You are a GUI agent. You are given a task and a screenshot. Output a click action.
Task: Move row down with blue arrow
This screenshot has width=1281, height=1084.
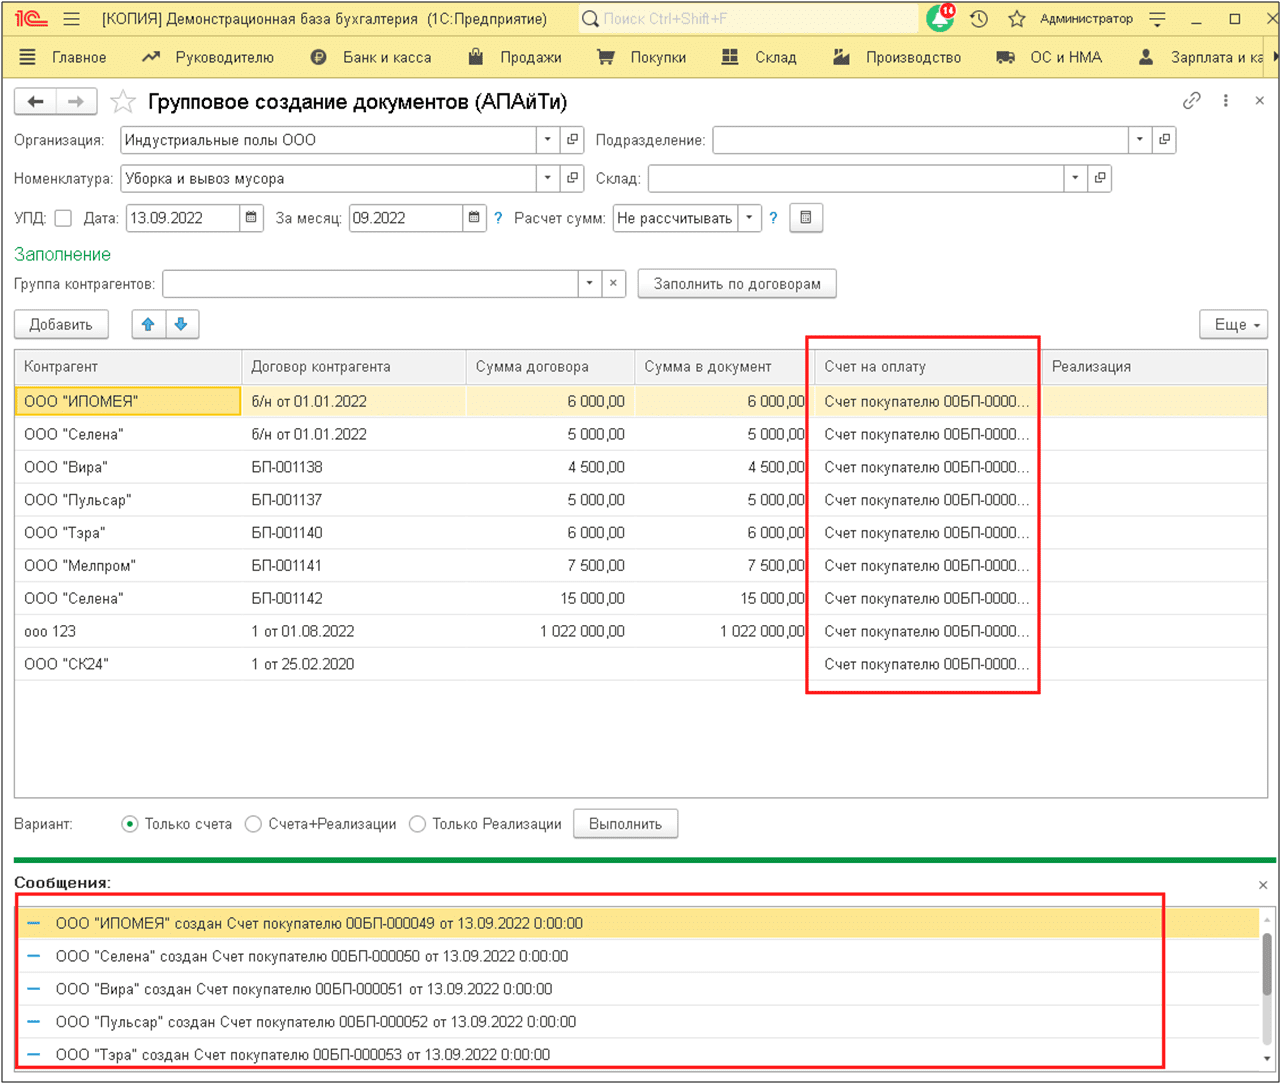[182, 324]
